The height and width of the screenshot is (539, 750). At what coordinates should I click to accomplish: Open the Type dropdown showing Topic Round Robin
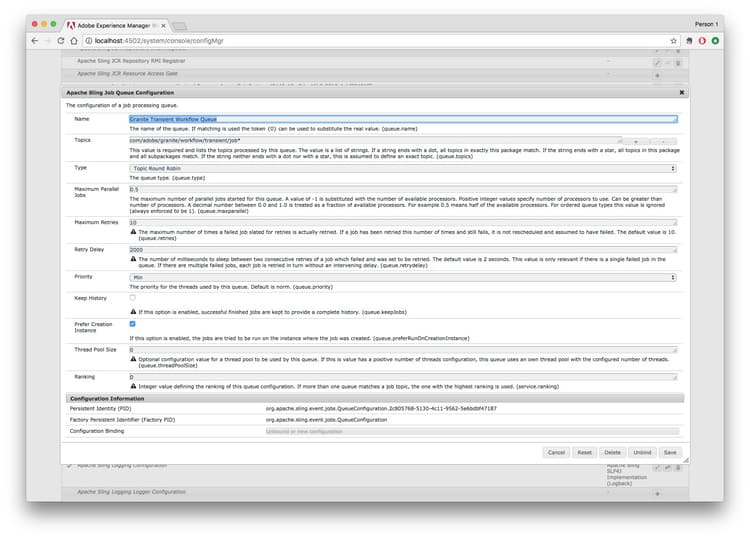[x=403, y=168]
